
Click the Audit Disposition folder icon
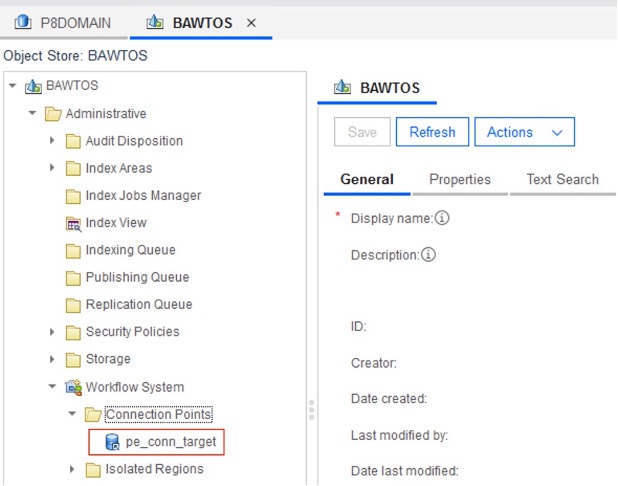[73, 141]
